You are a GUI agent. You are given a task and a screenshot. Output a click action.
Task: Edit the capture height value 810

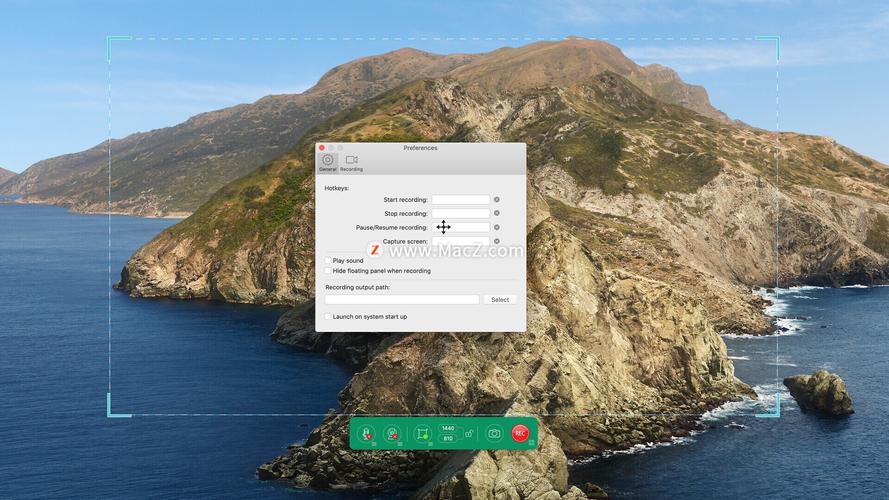[x=448, y=439]
